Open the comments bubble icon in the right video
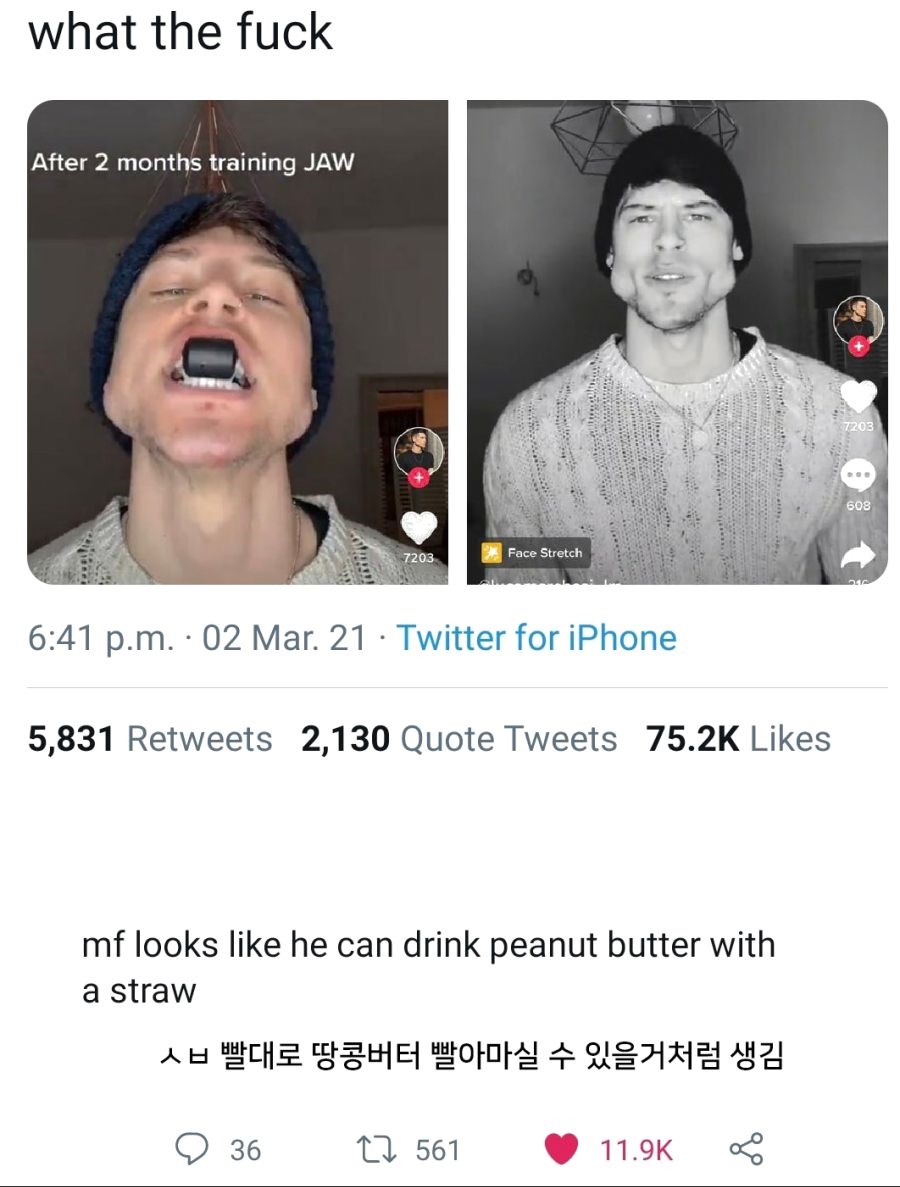900x1187 pixels. point(858,472)
